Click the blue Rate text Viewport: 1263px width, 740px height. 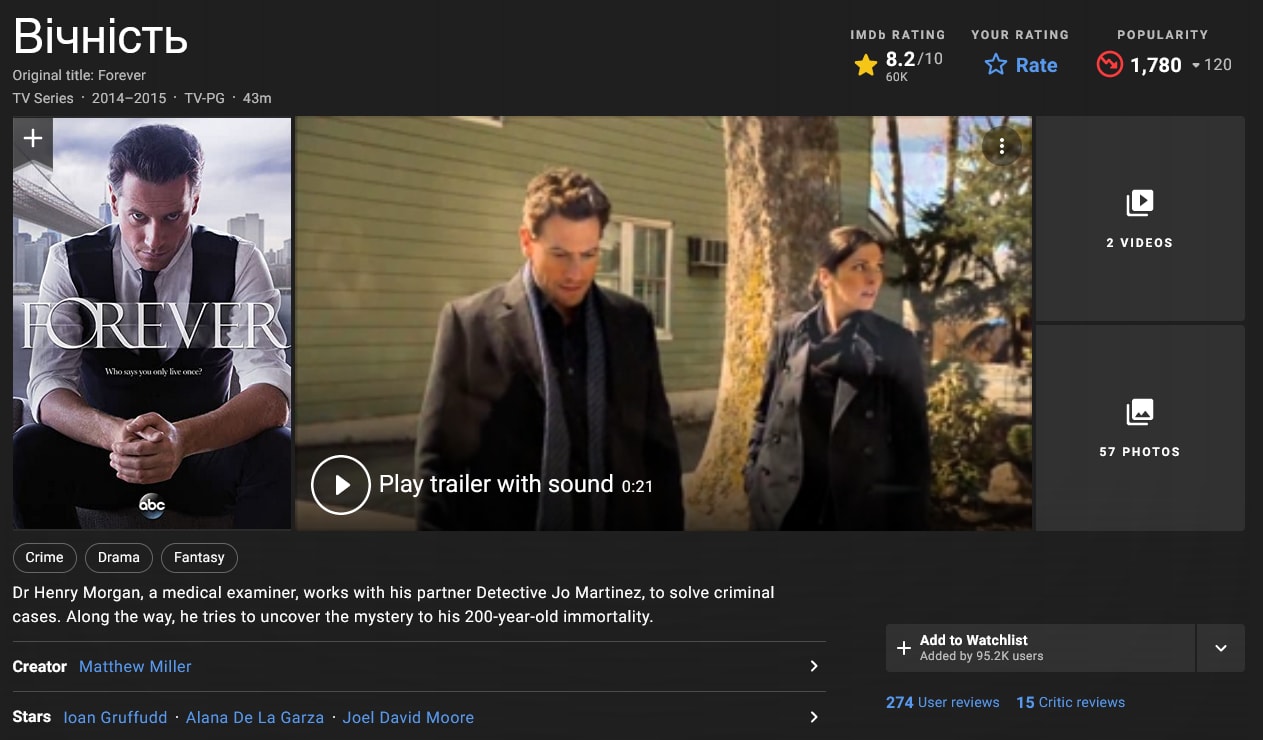coord(1036,65)
